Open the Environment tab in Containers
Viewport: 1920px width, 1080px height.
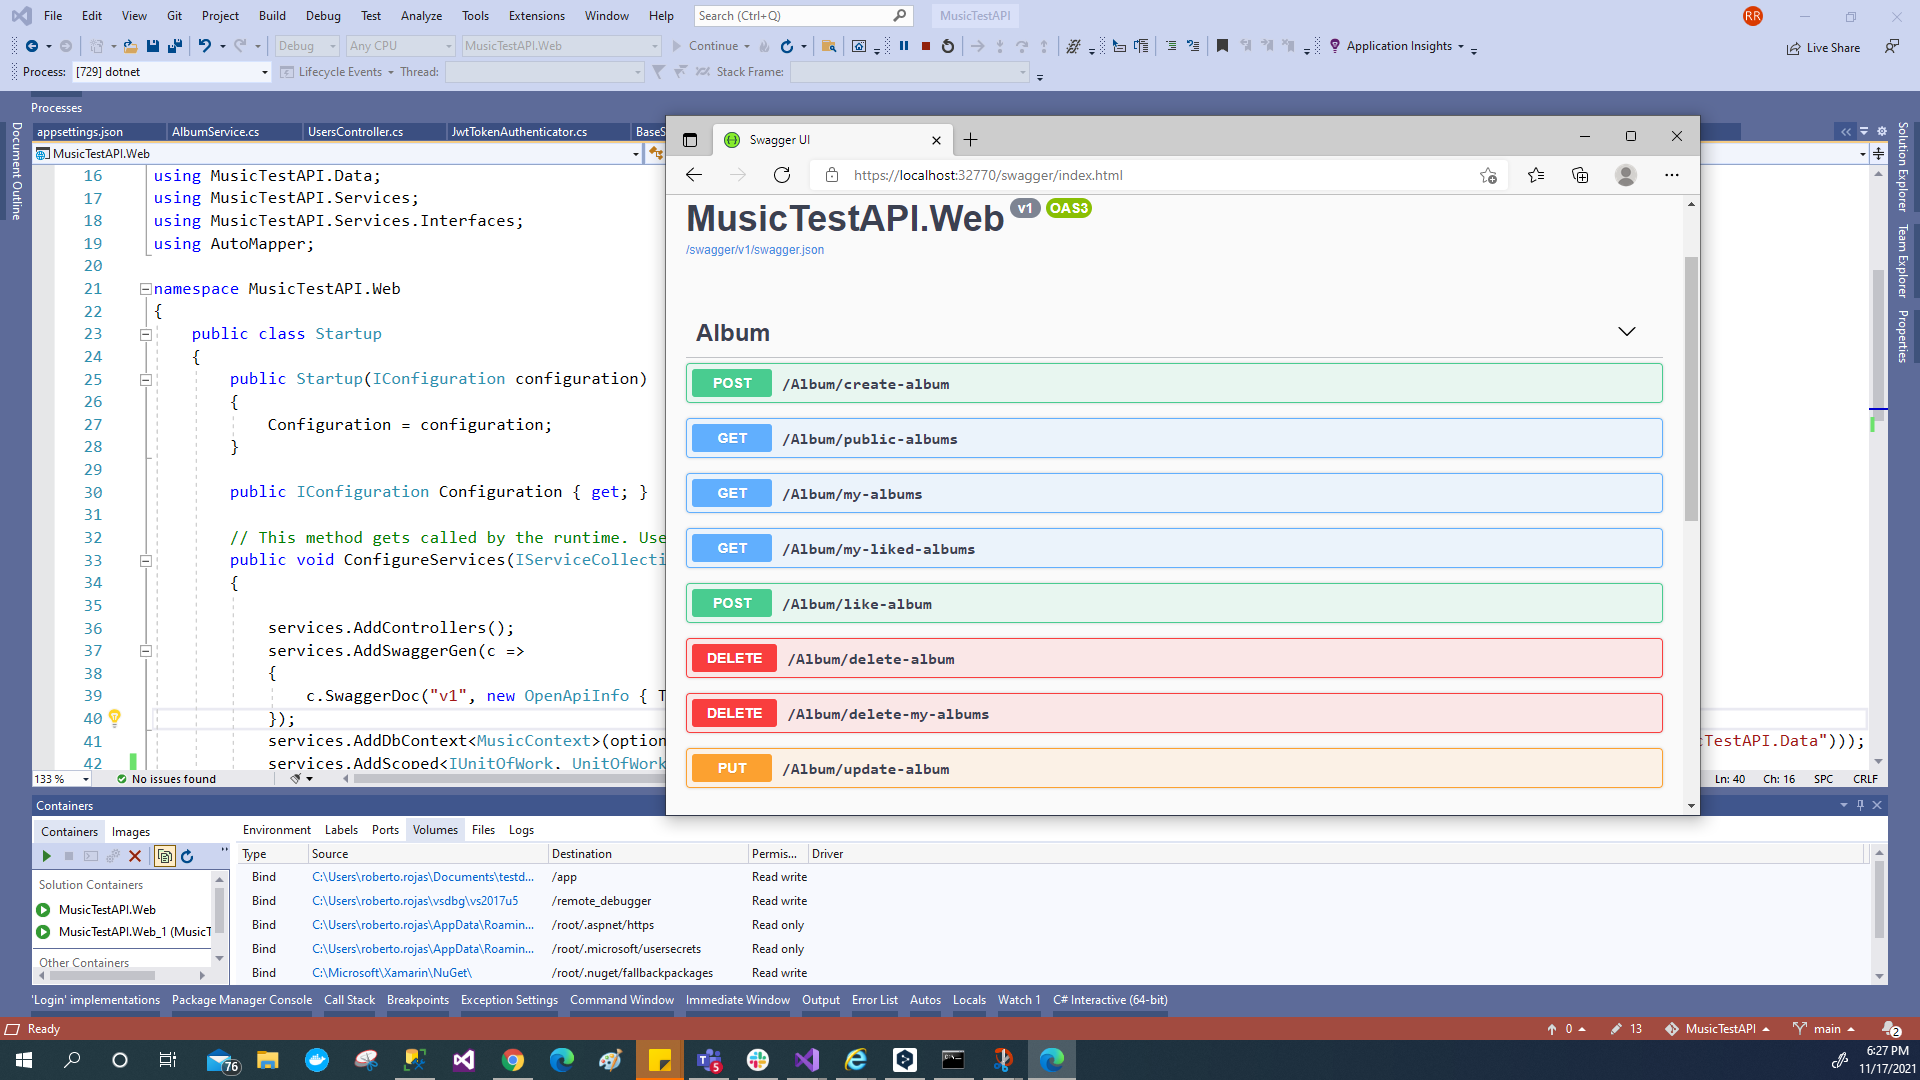(276, 830)
